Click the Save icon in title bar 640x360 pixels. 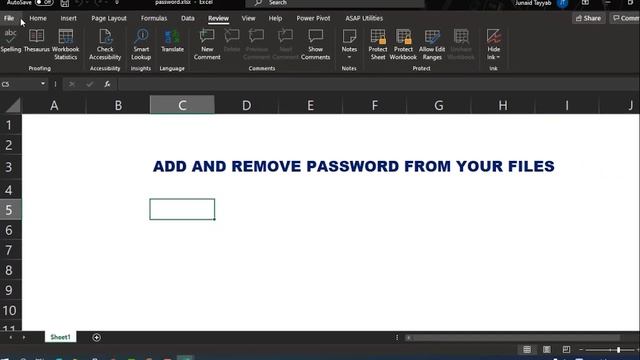64,3
